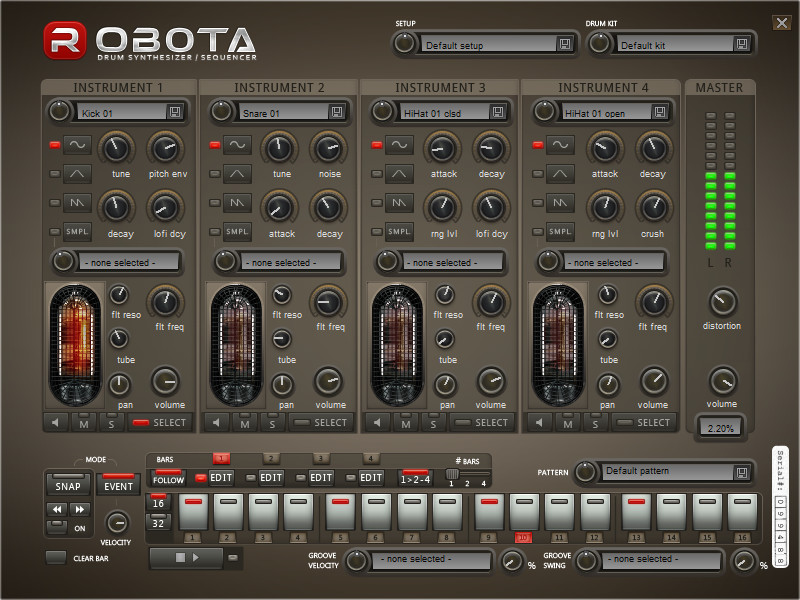Select the 32 step resolution tab

158,522
